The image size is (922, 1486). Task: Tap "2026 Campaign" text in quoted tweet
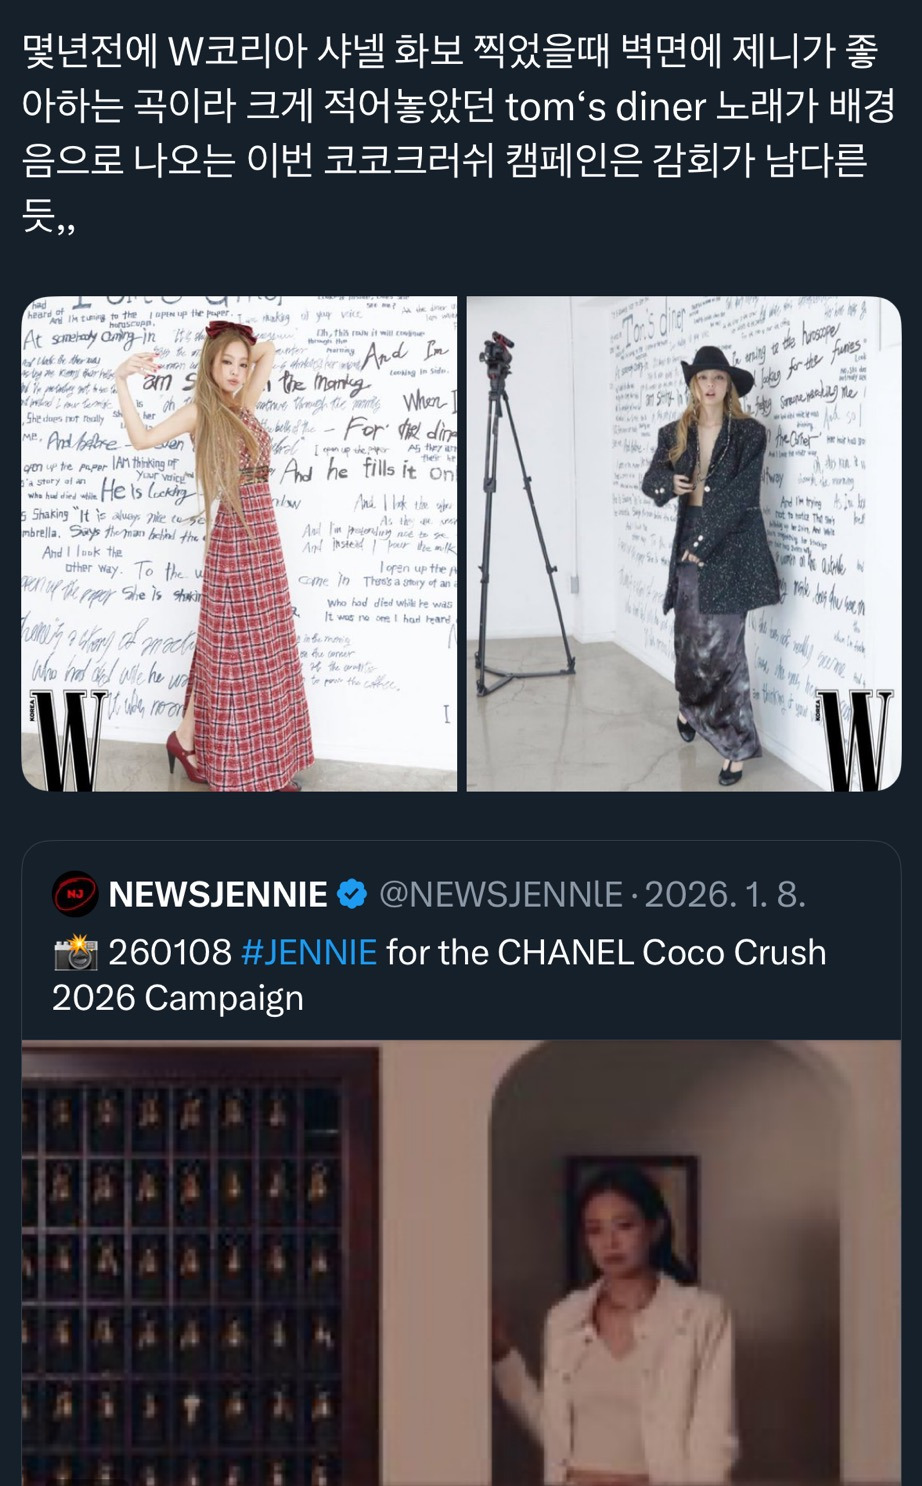coord(178,998)
